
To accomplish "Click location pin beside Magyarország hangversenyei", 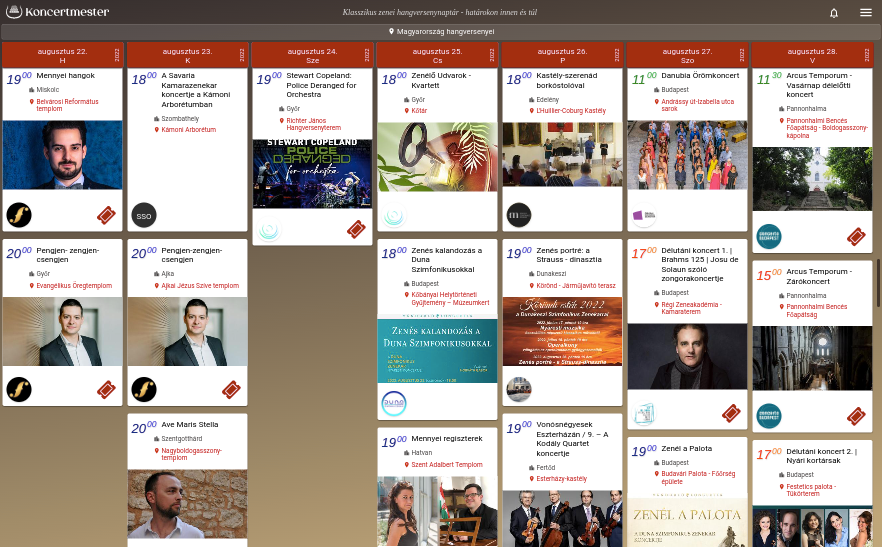I will [x=392, y=32].
